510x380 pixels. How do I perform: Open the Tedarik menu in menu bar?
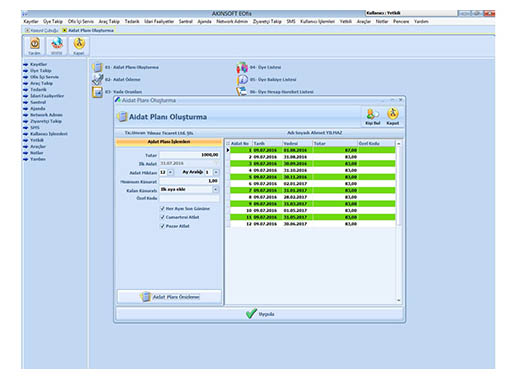(x=132, y=22)
